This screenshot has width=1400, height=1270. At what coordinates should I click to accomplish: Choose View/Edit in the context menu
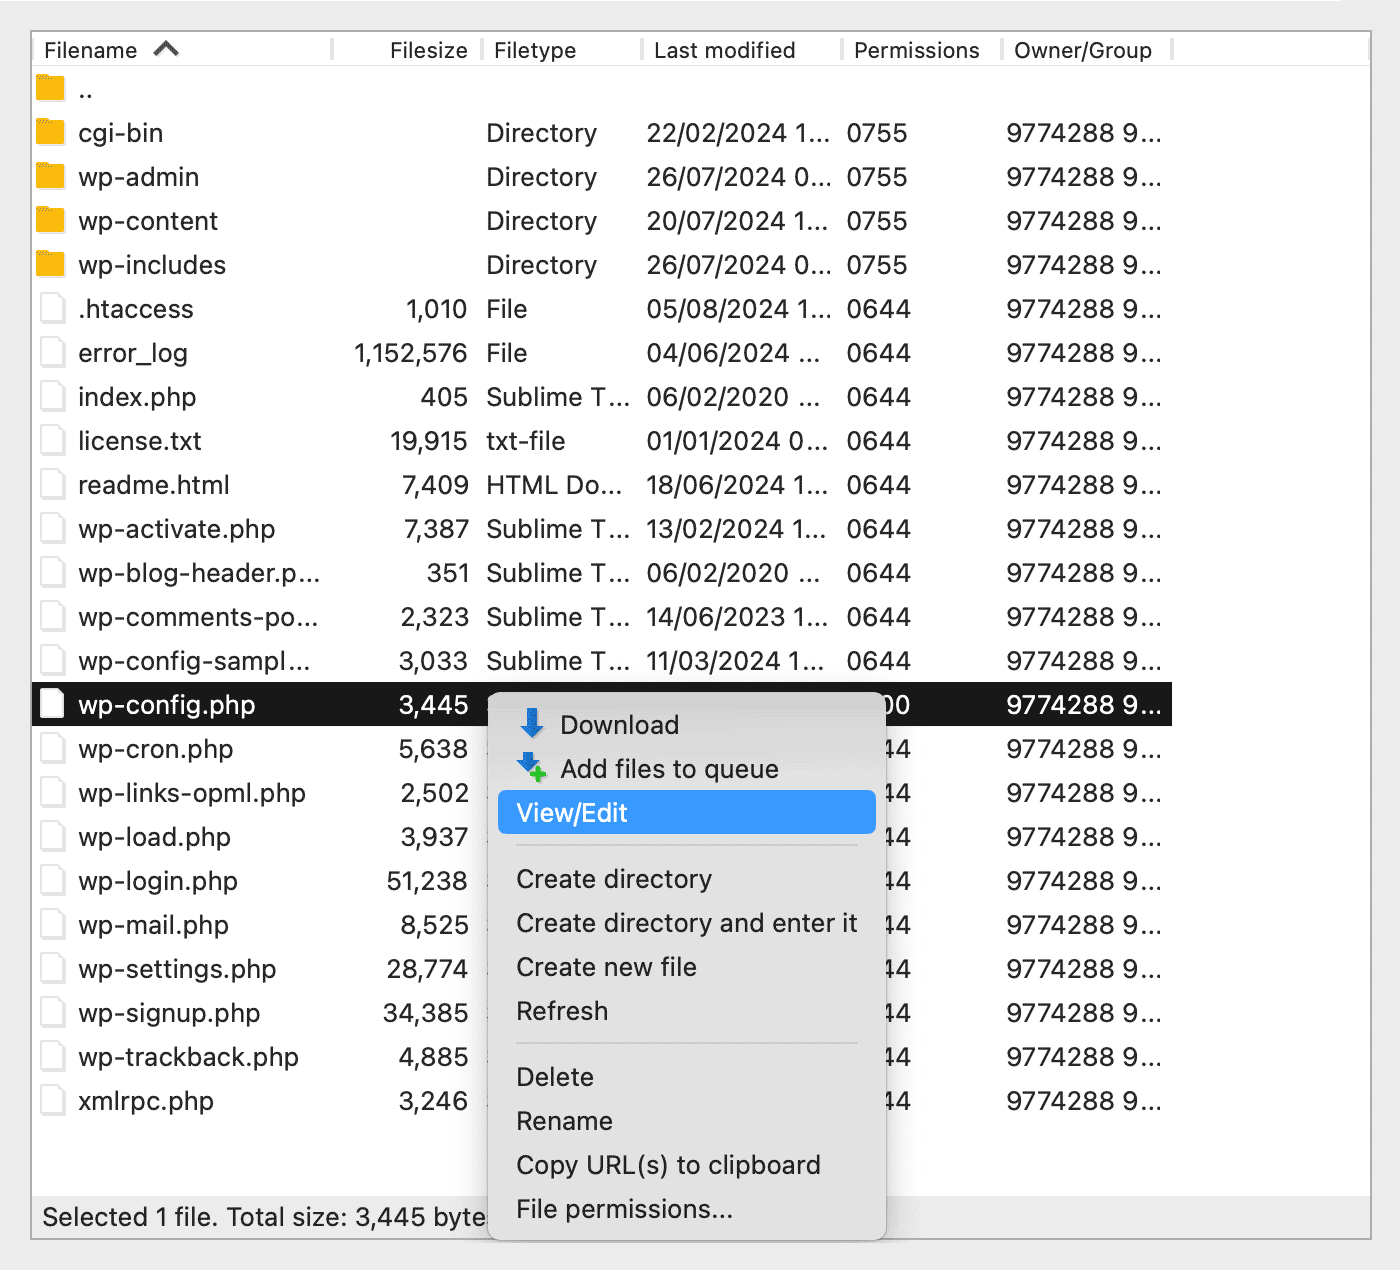[686, 812]
